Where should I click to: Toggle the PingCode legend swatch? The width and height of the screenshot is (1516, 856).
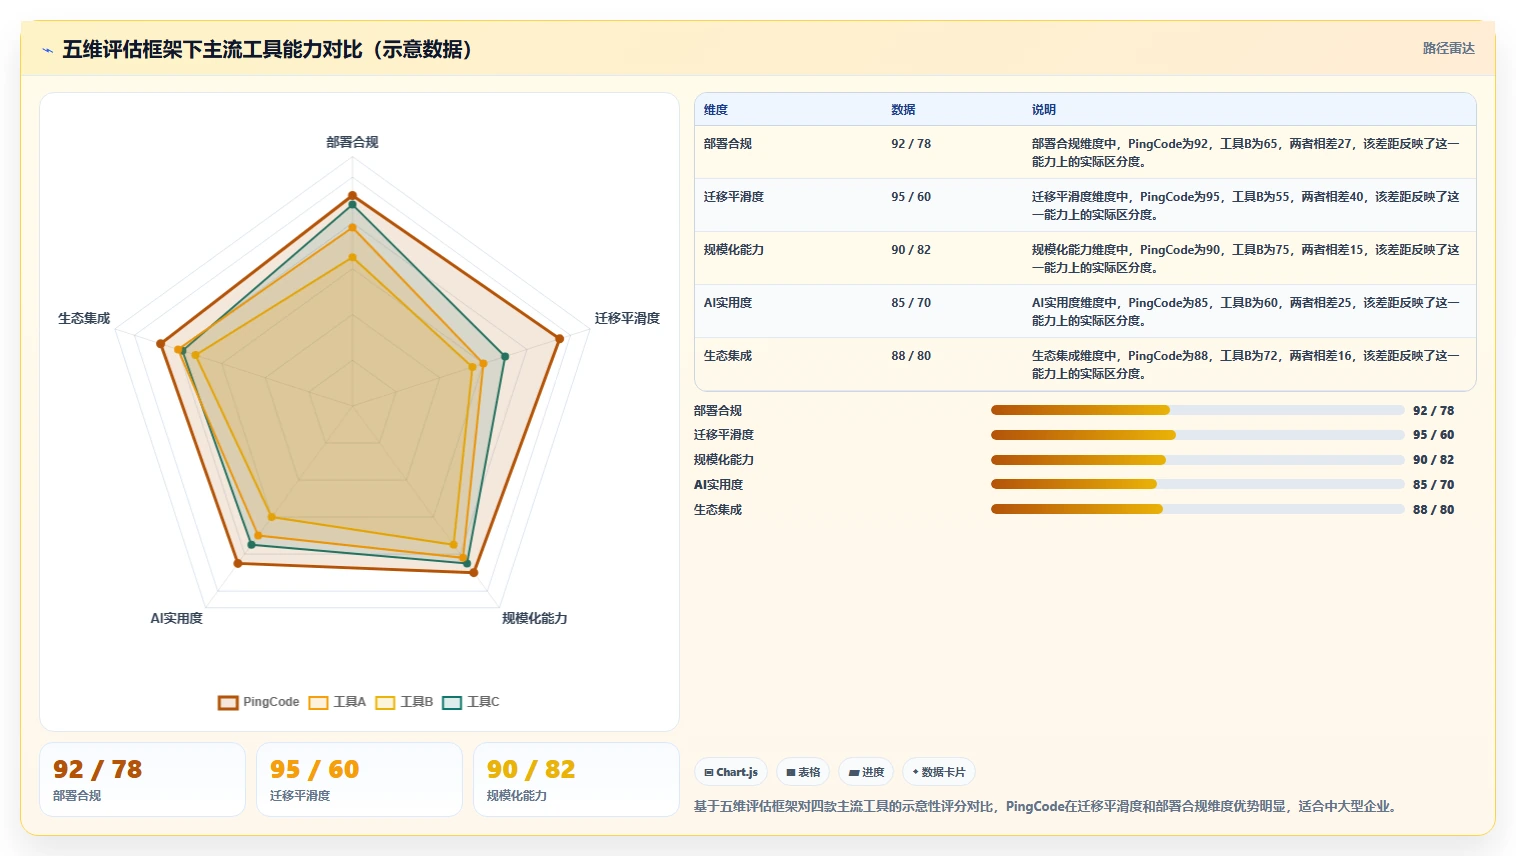point(228,702)
